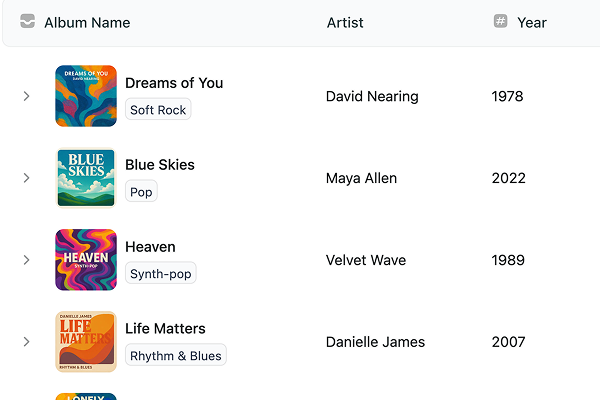Click the Life Matters album title
The image size is (600, 400).
[165, 328]
